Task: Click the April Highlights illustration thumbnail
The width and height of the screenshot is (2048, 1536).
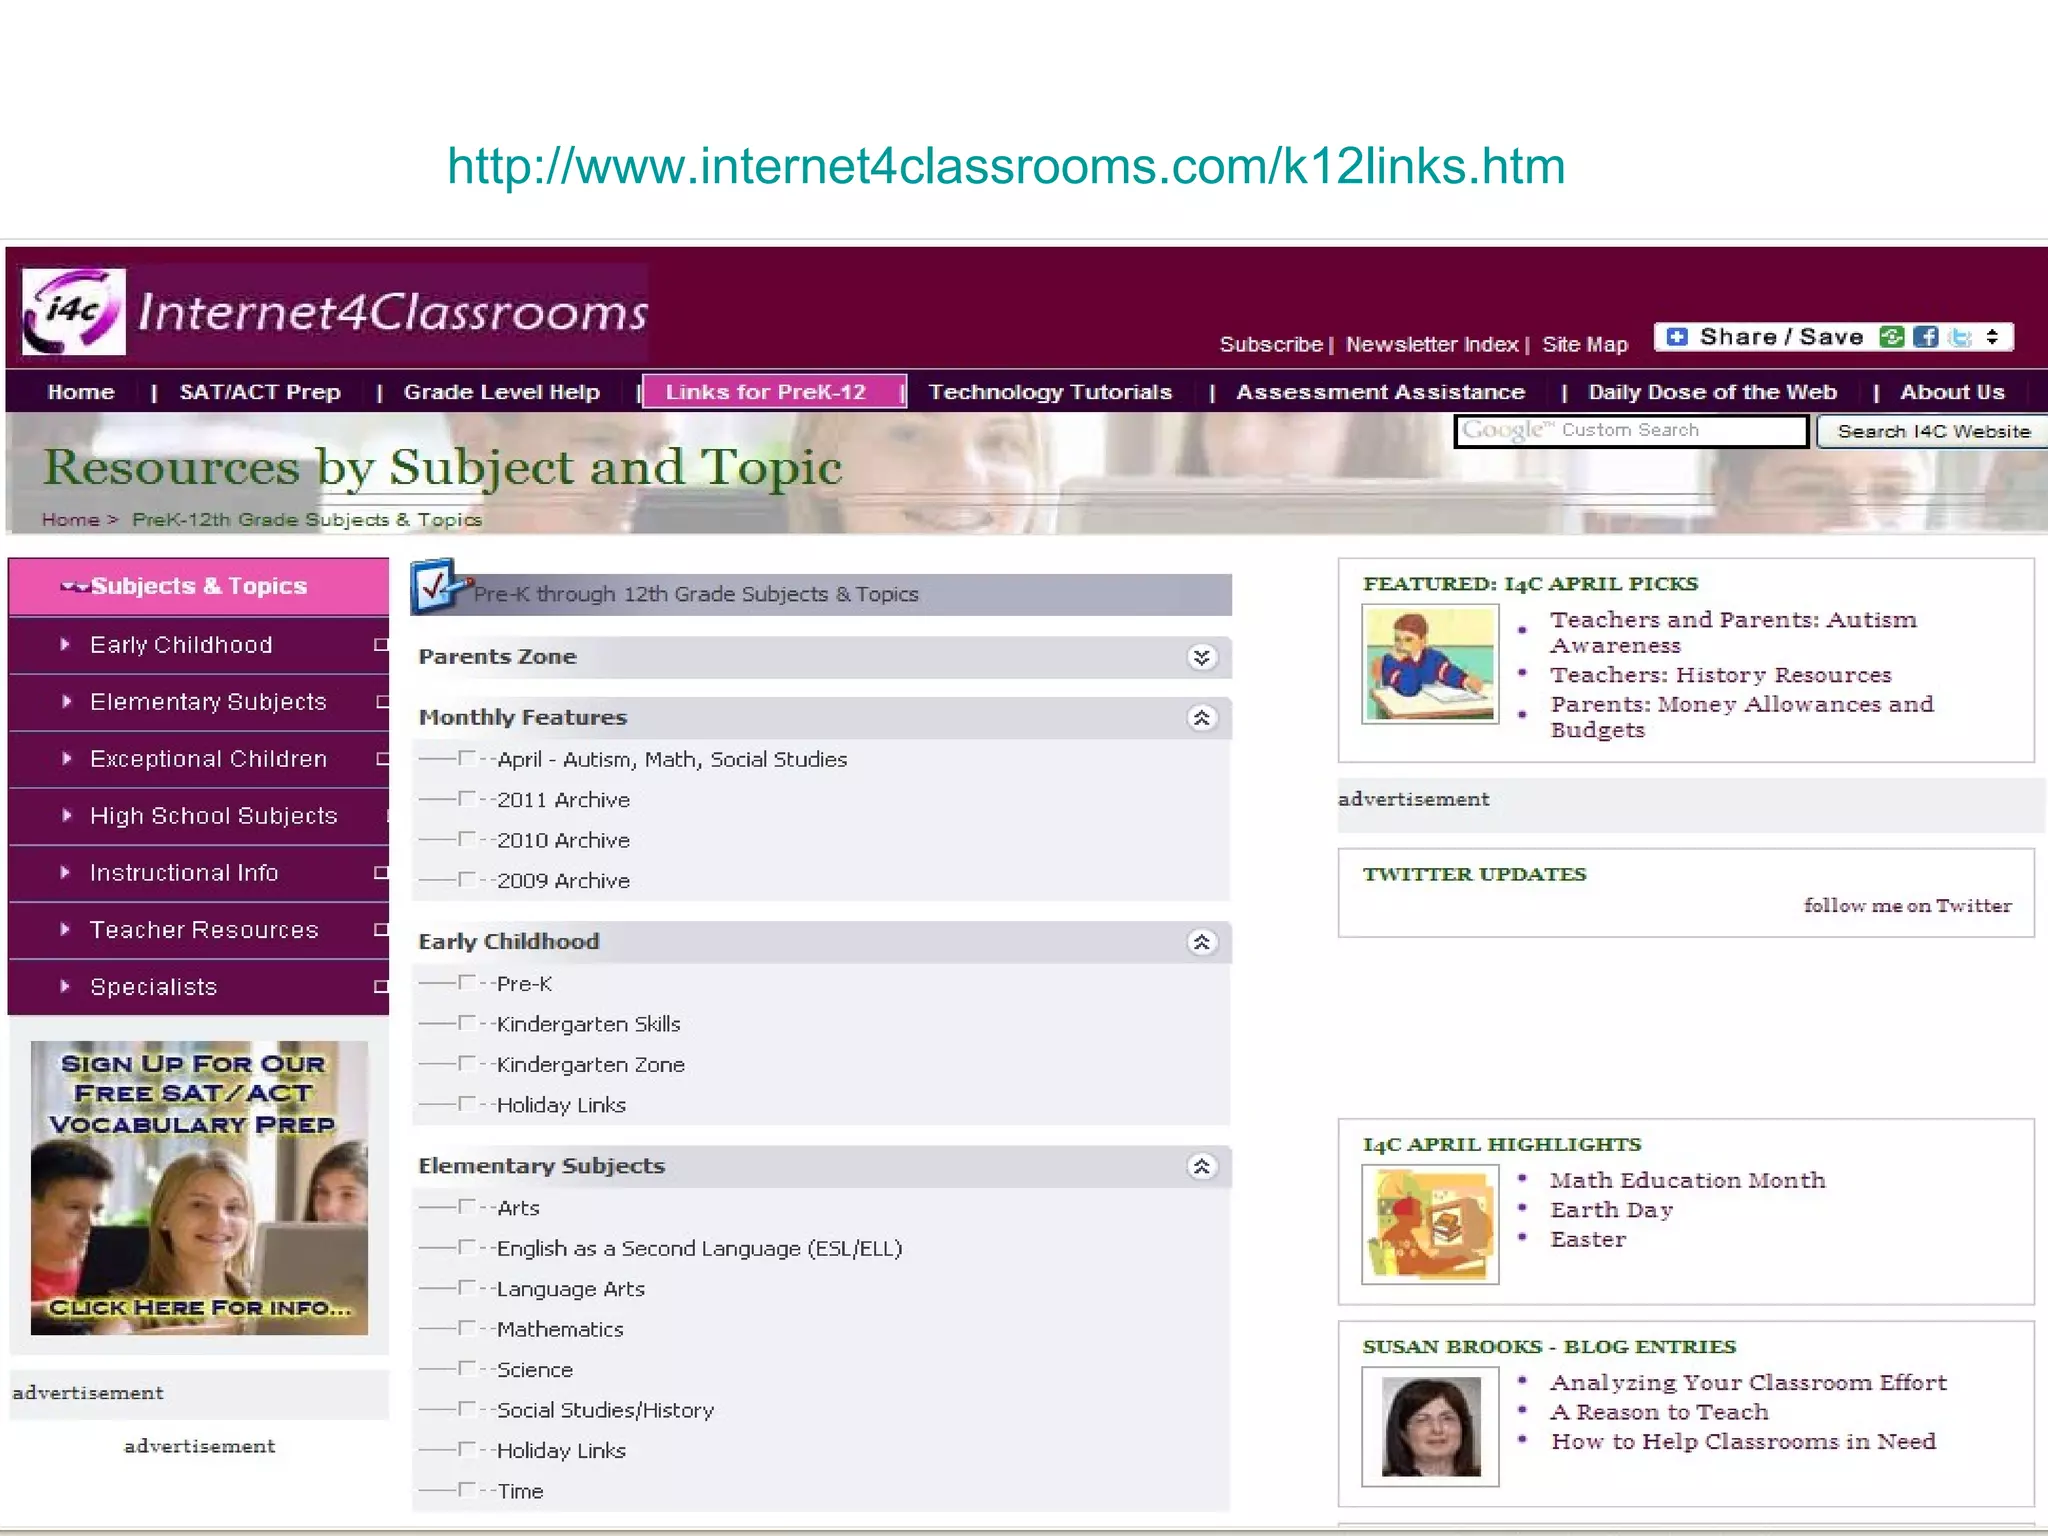Action: 1430,1224
